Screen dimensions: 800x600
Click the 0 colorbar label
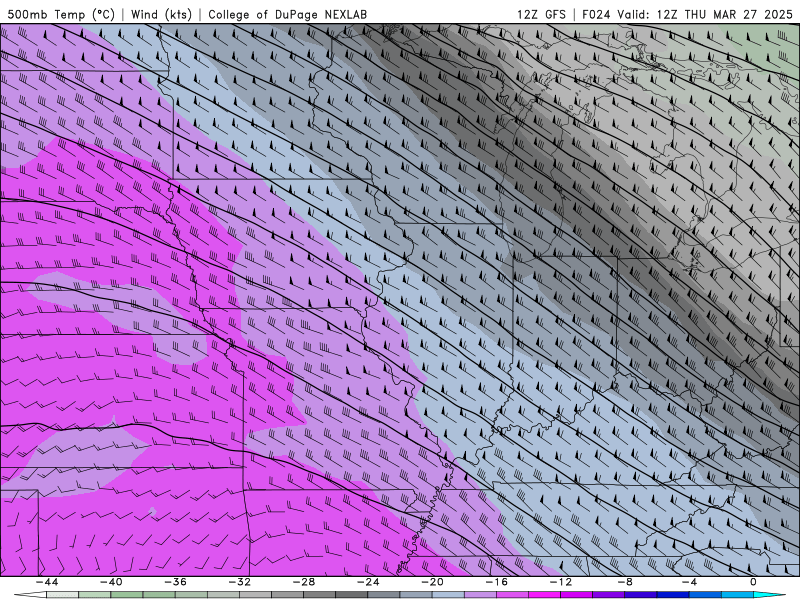point(754,582)
